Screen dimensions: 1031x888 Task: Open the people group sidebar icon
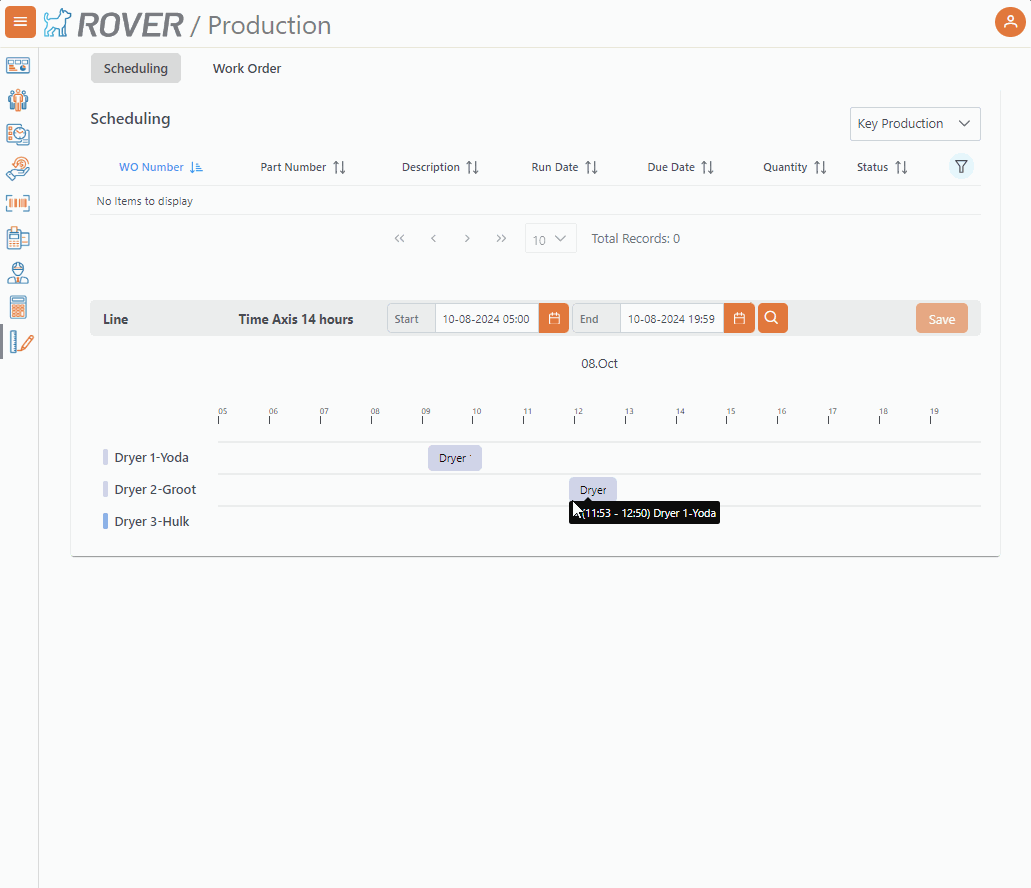tap(18, 100)
